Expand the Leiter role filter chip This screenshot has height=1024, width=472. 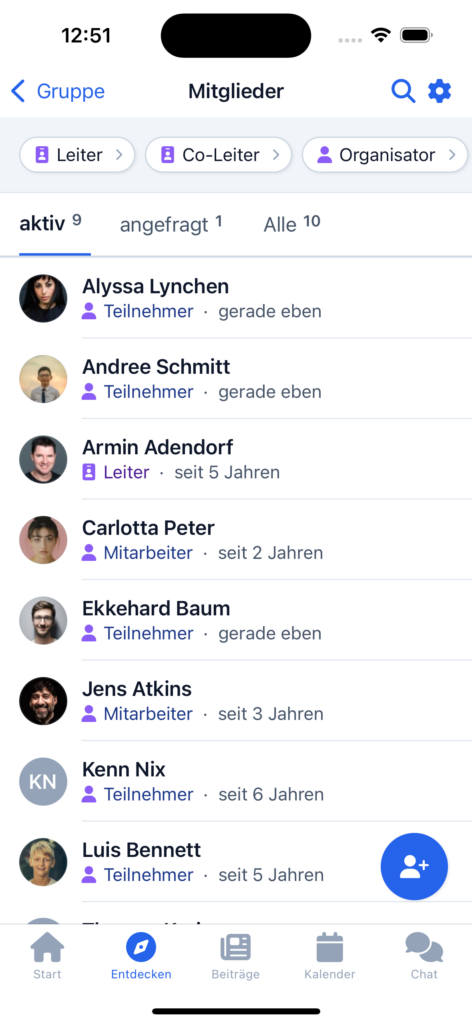77,155
